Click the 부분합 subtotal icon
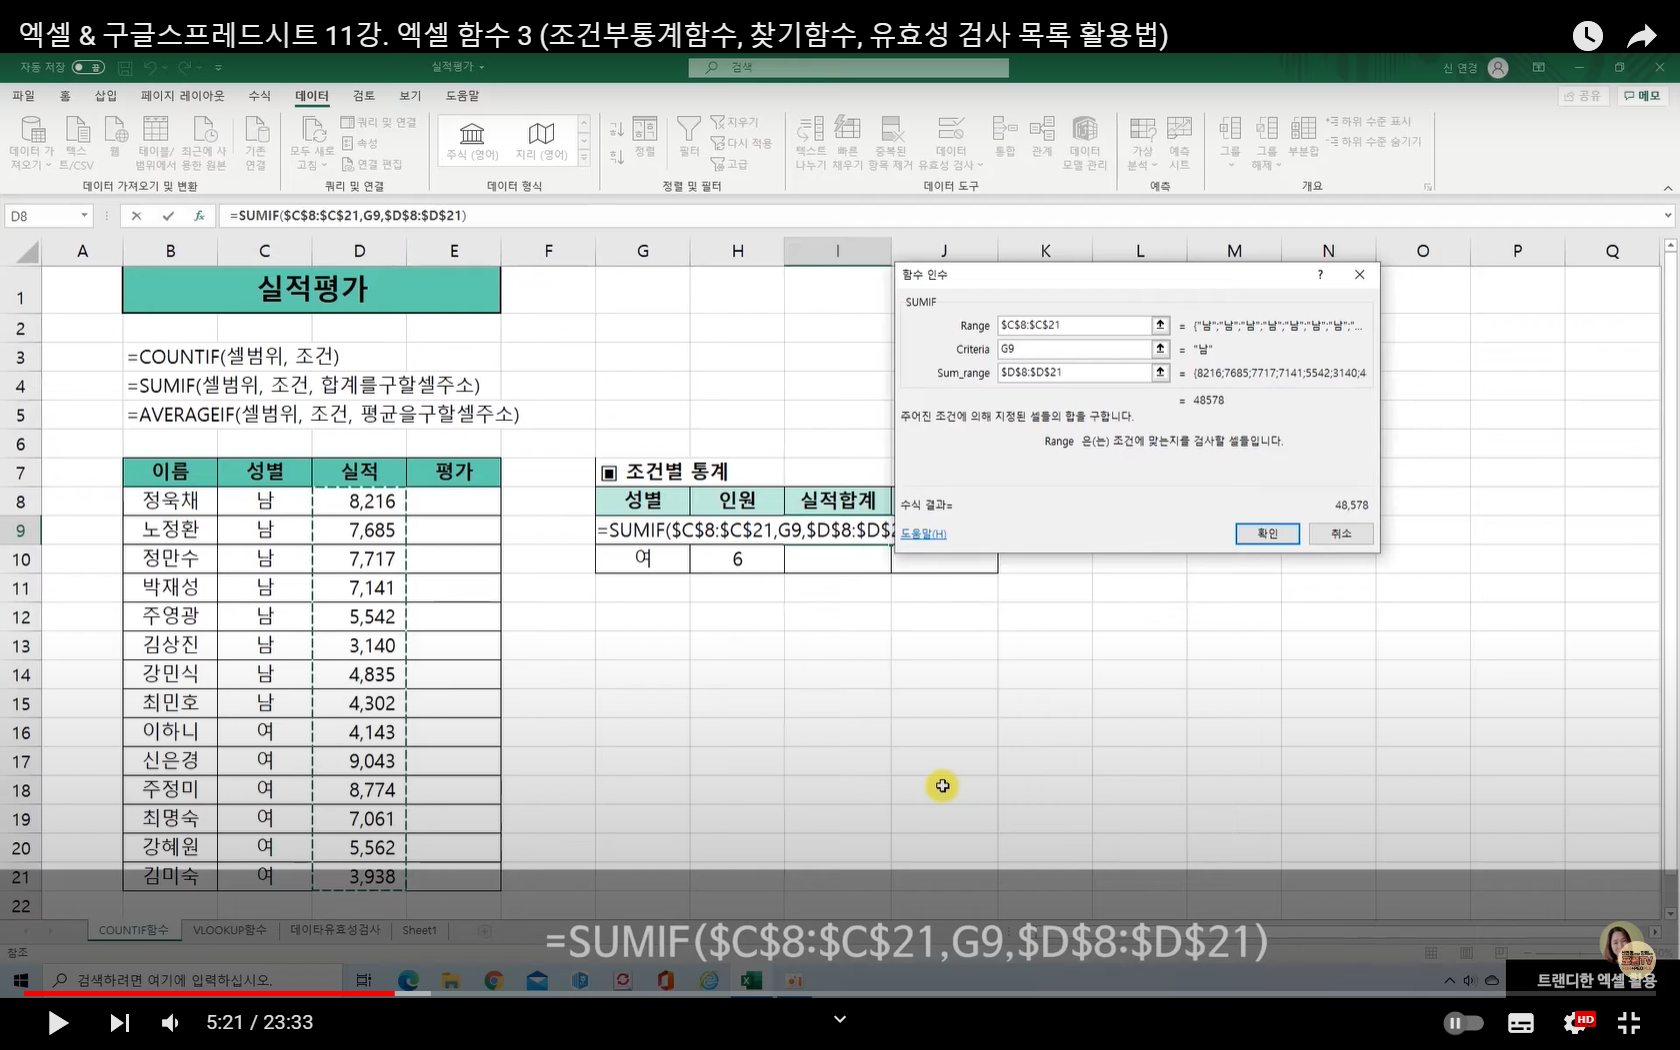Image resolution: width=1680 pixels, height=1050 pixels. click(x=1303, y=137)
